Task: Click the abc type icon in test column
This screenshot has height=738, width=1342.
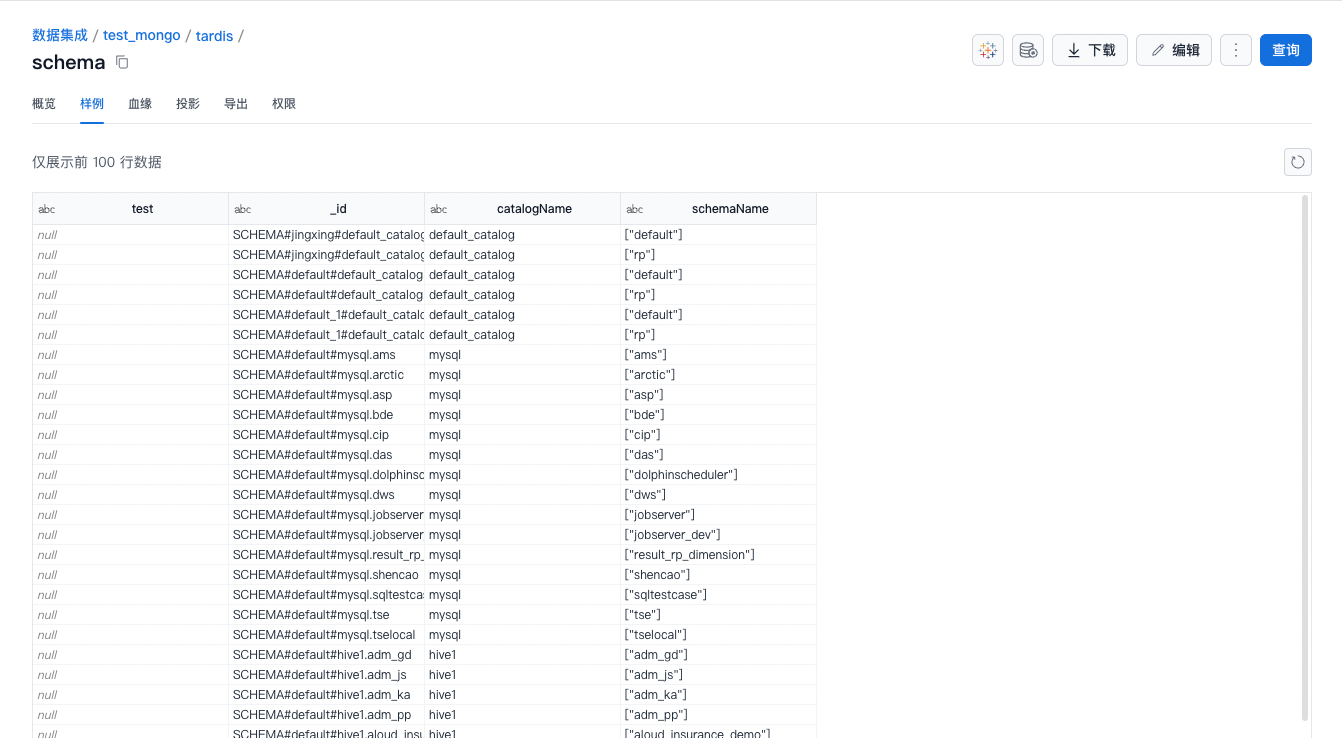Action: pyautogui.click(x=47, y=209)
